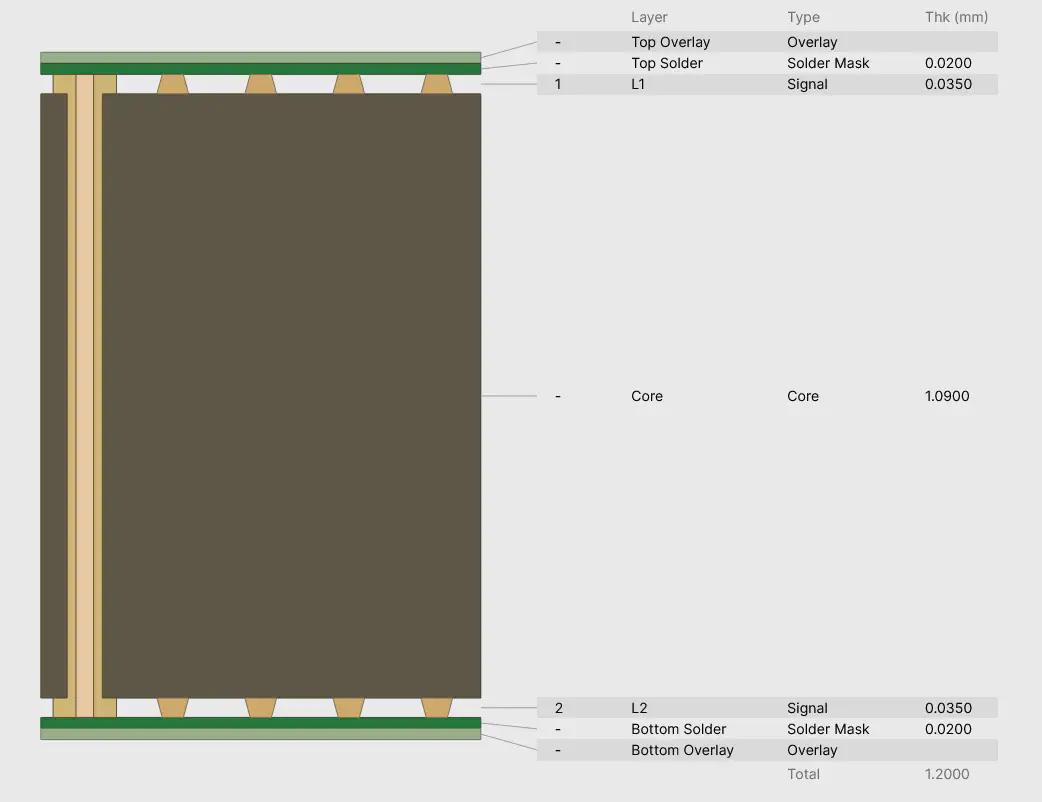Viewport: 1042px width, 802px height.
Task: Click the Bottom Solder thickness 0.0200
Action: click(x=947, y=729)
